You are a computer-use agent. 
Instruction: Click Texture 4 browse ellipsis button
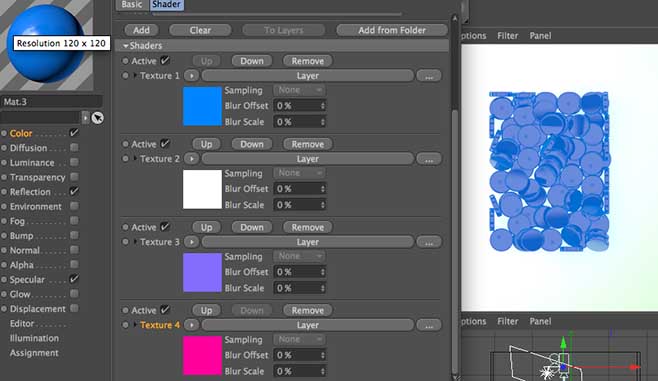(428, 325)
